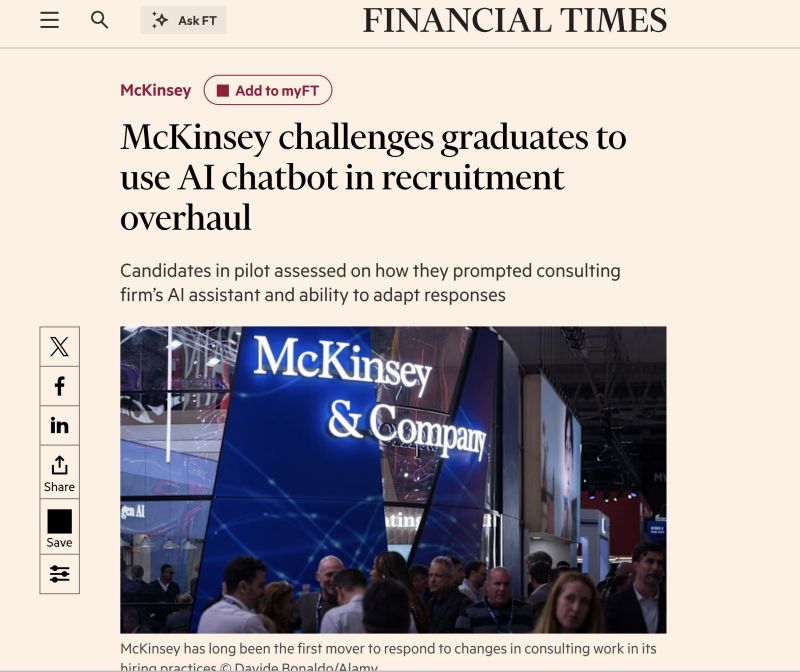Screen dimensions: 800x672
Task: Go to the Financial Times homepage logo
Action: [x=514, y=20]
